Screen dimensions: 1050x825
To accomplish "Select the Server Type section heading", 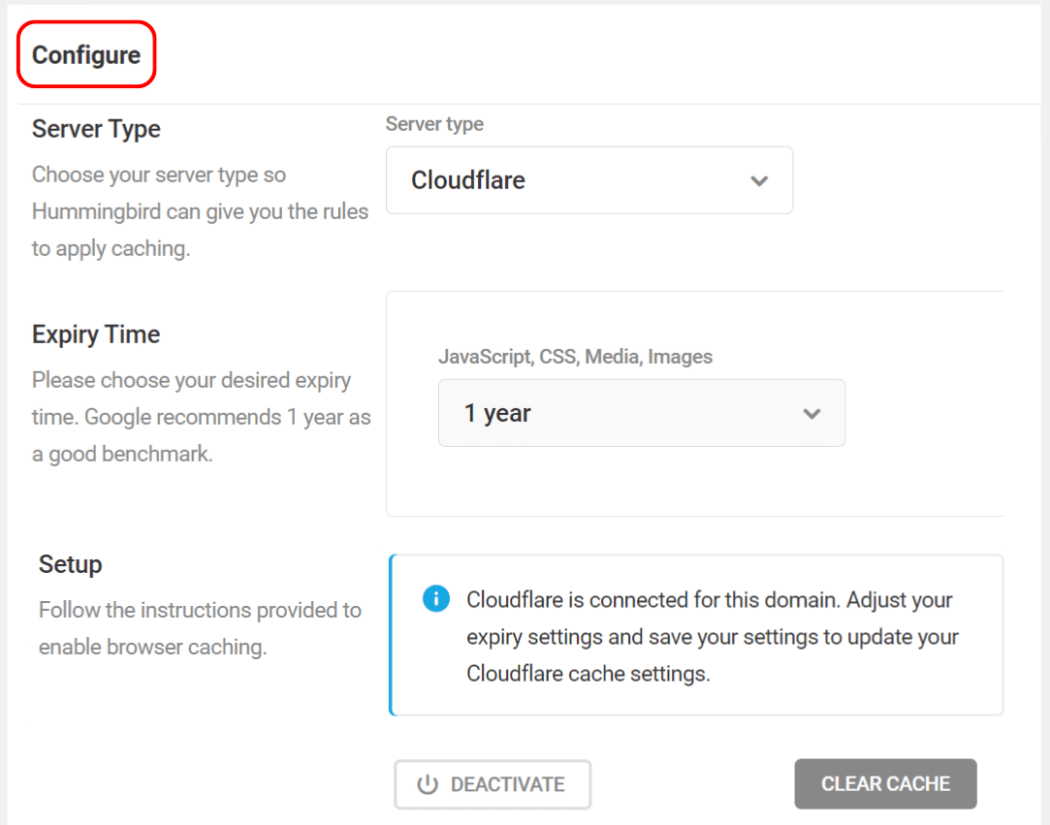I will 96,128.
